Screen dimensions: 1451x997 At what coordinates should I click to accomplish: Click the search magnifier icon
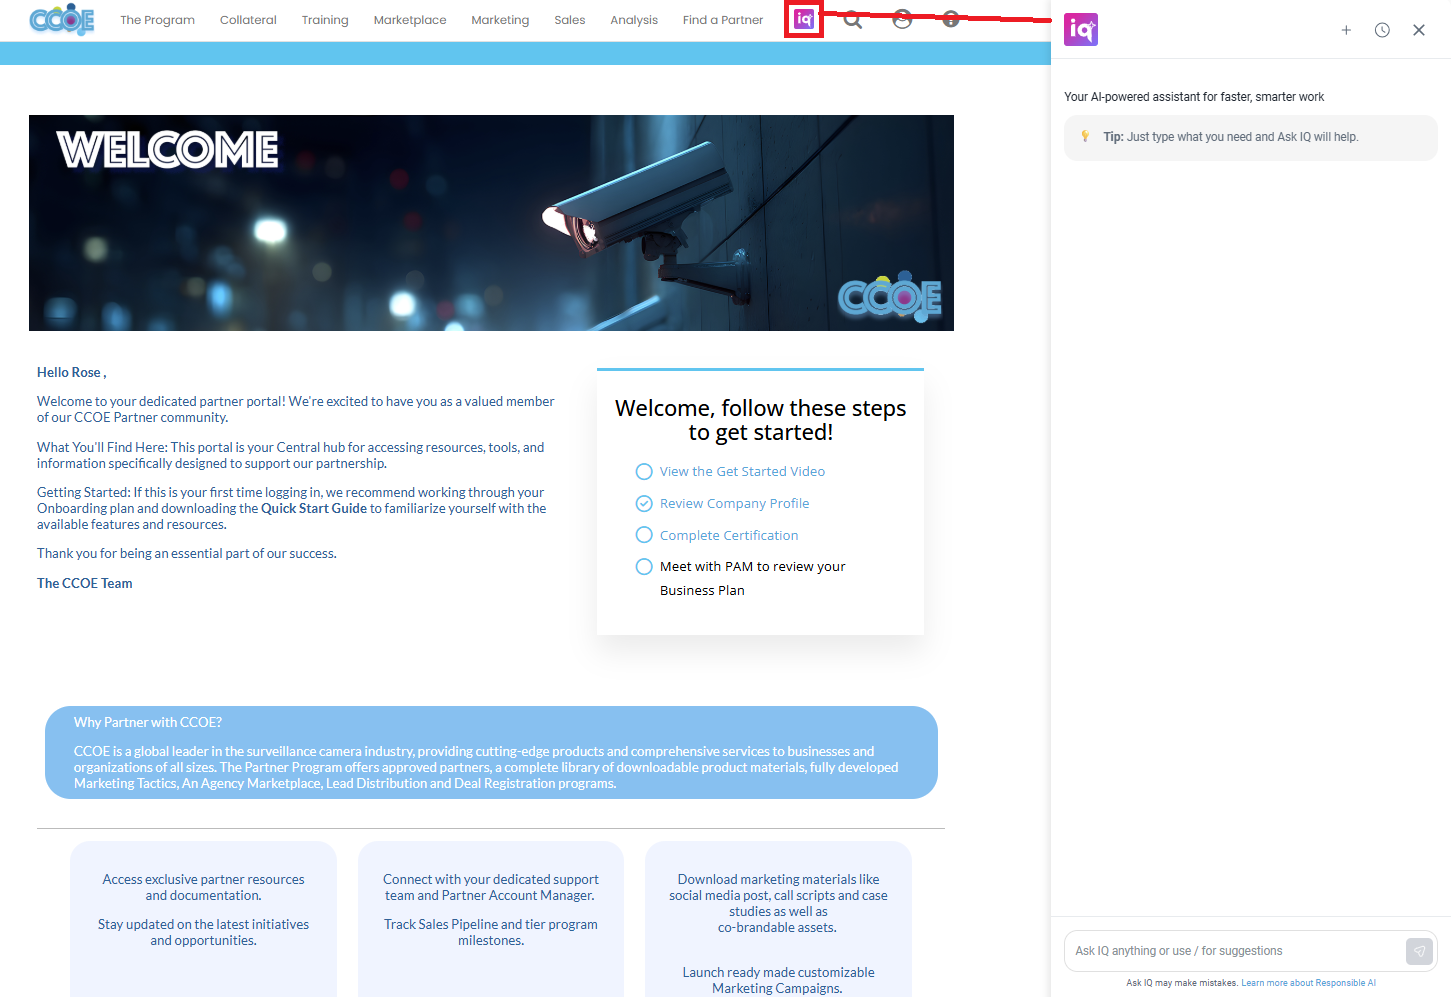pos(853,20)
